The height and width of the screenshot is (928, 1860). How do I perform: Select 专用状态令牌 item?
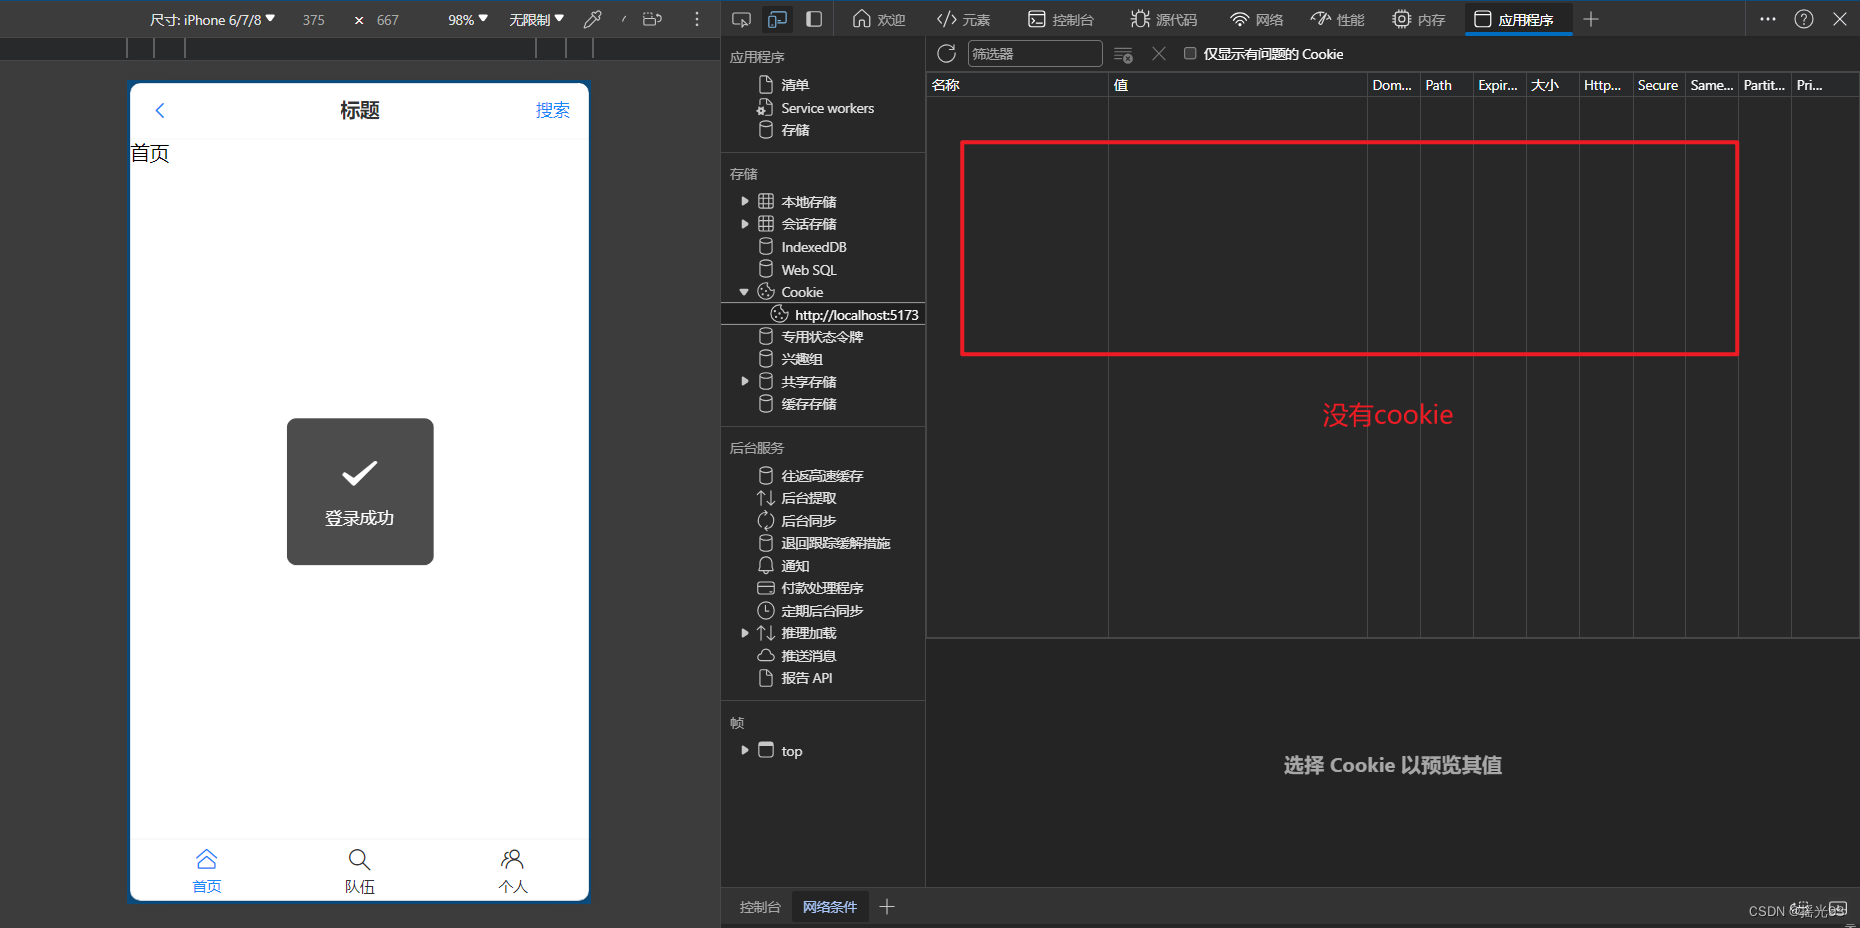[x=822, y=337]
